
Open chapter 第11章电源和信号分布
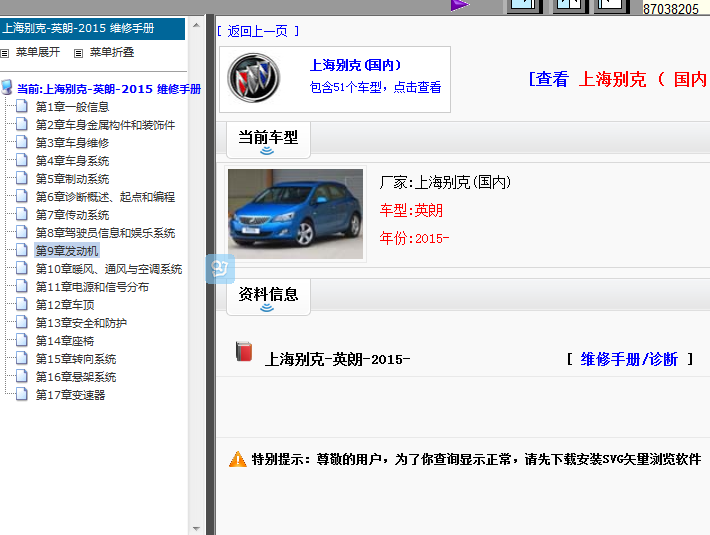pyautogui.click(x=92, y=287)
